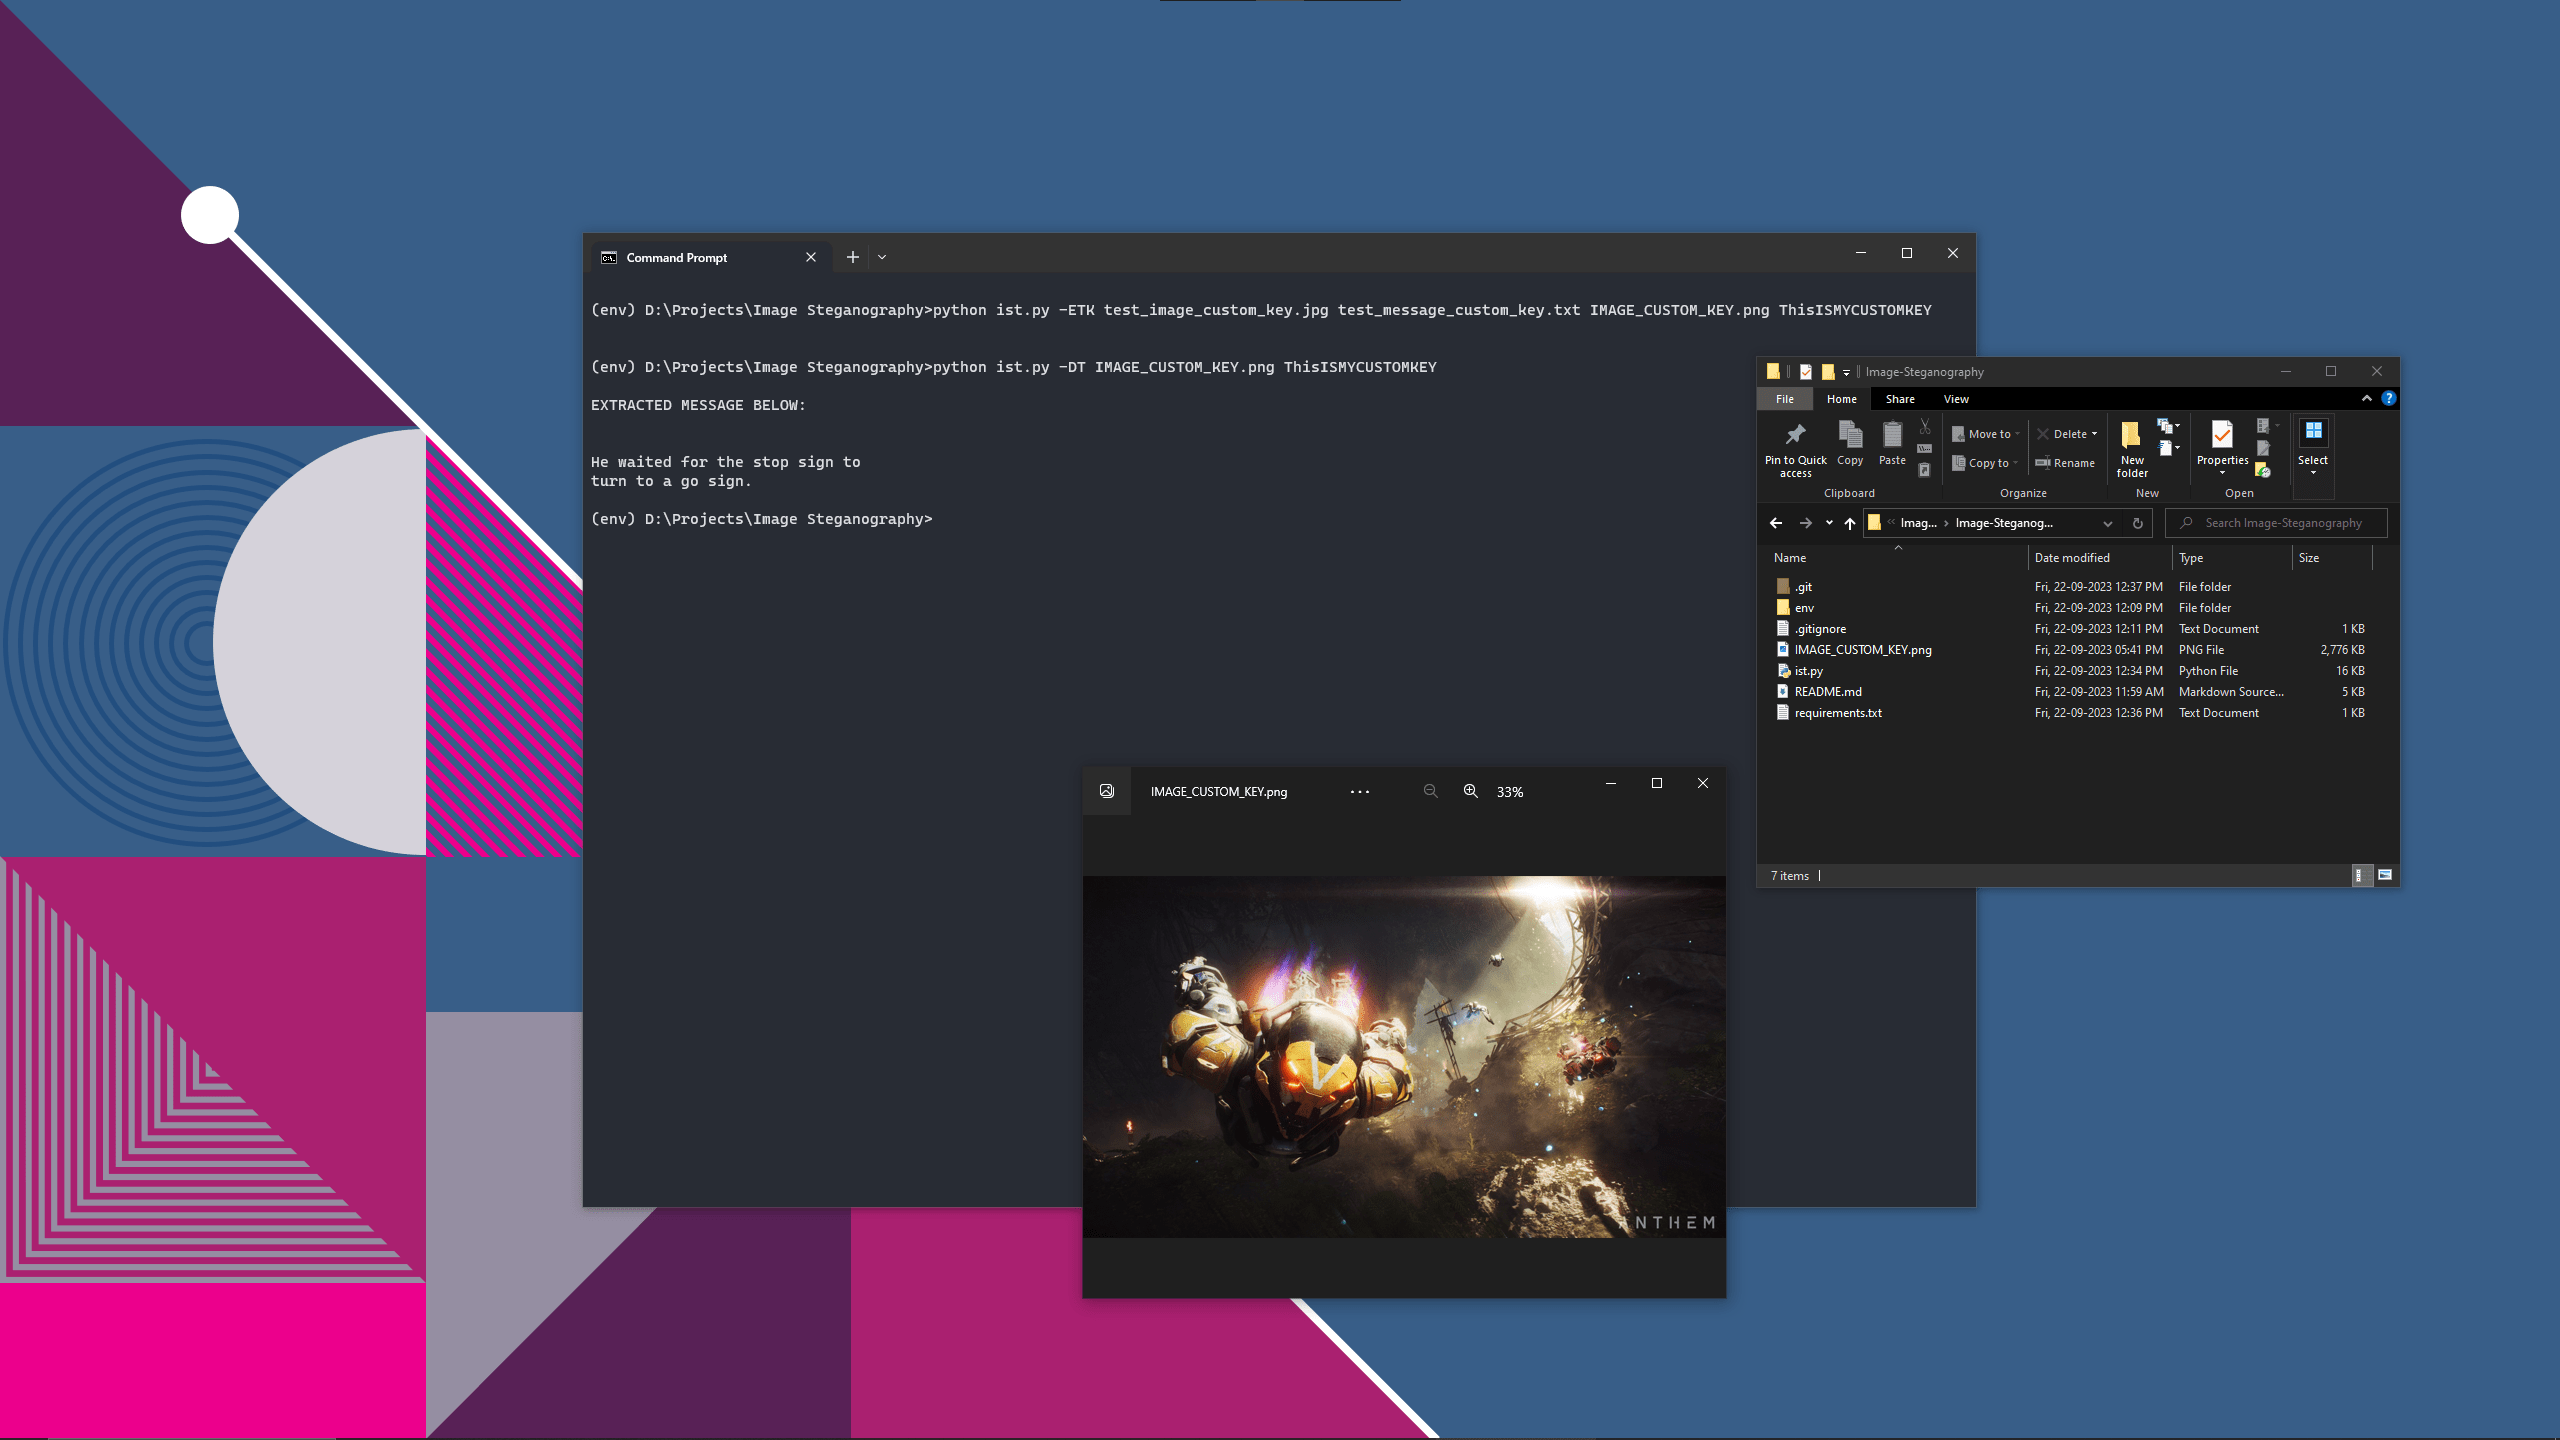2560x1440 pixels.
Task: Click the Copy icon in Clipboard group
Action: pos(1850,444)
